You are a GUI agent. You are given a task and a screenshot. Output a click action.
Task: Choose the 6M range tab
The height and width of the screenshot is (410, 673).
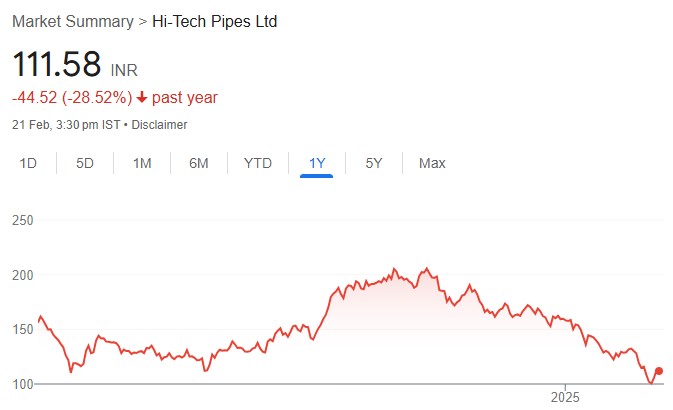pyautogui.click(x=199, y=163)
